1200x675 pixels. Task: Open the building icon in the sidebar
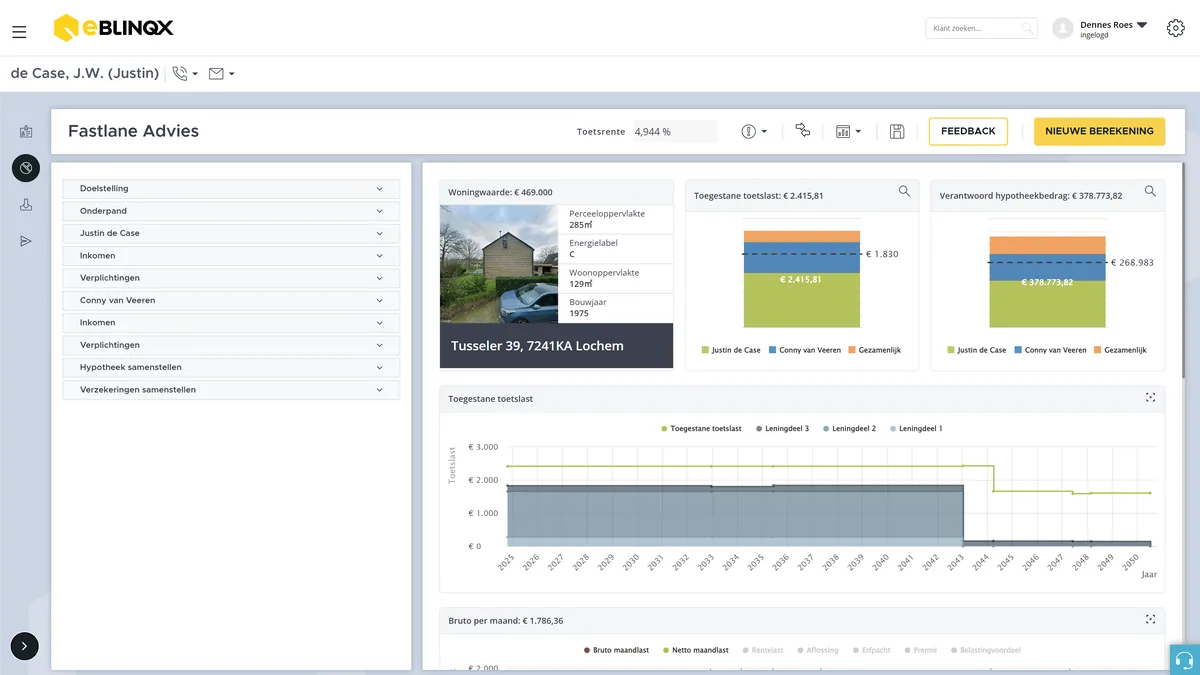click(x=26, y=131)
